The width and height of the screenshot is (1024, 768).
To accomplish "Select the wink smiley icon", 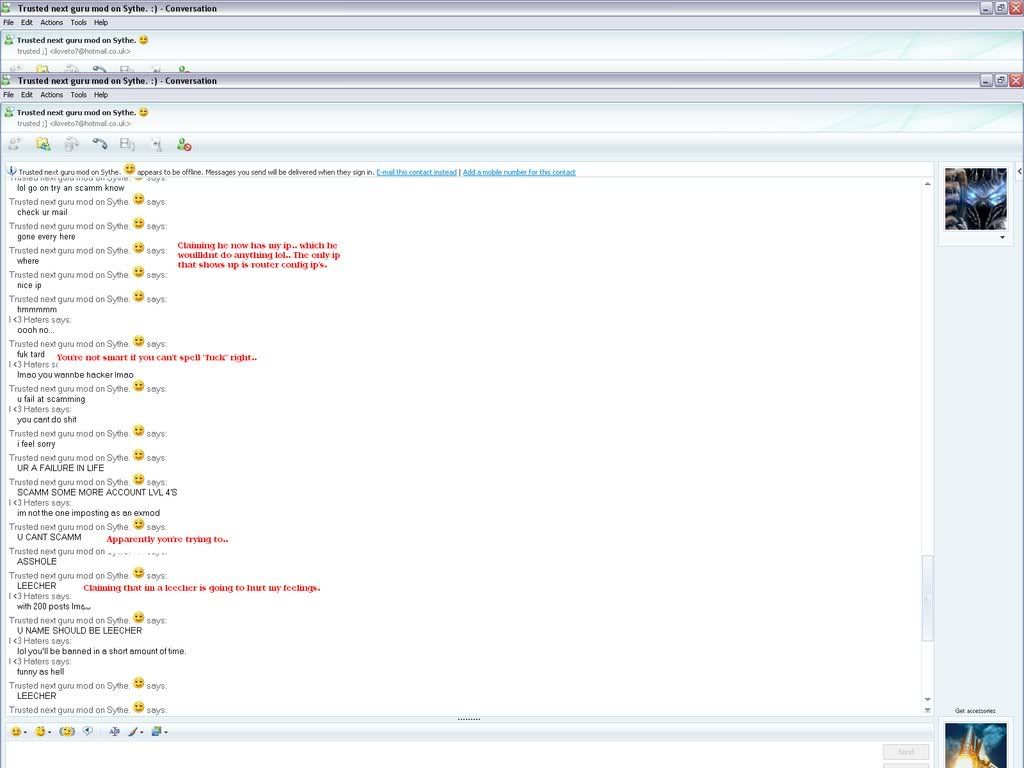I will point(40,731).
